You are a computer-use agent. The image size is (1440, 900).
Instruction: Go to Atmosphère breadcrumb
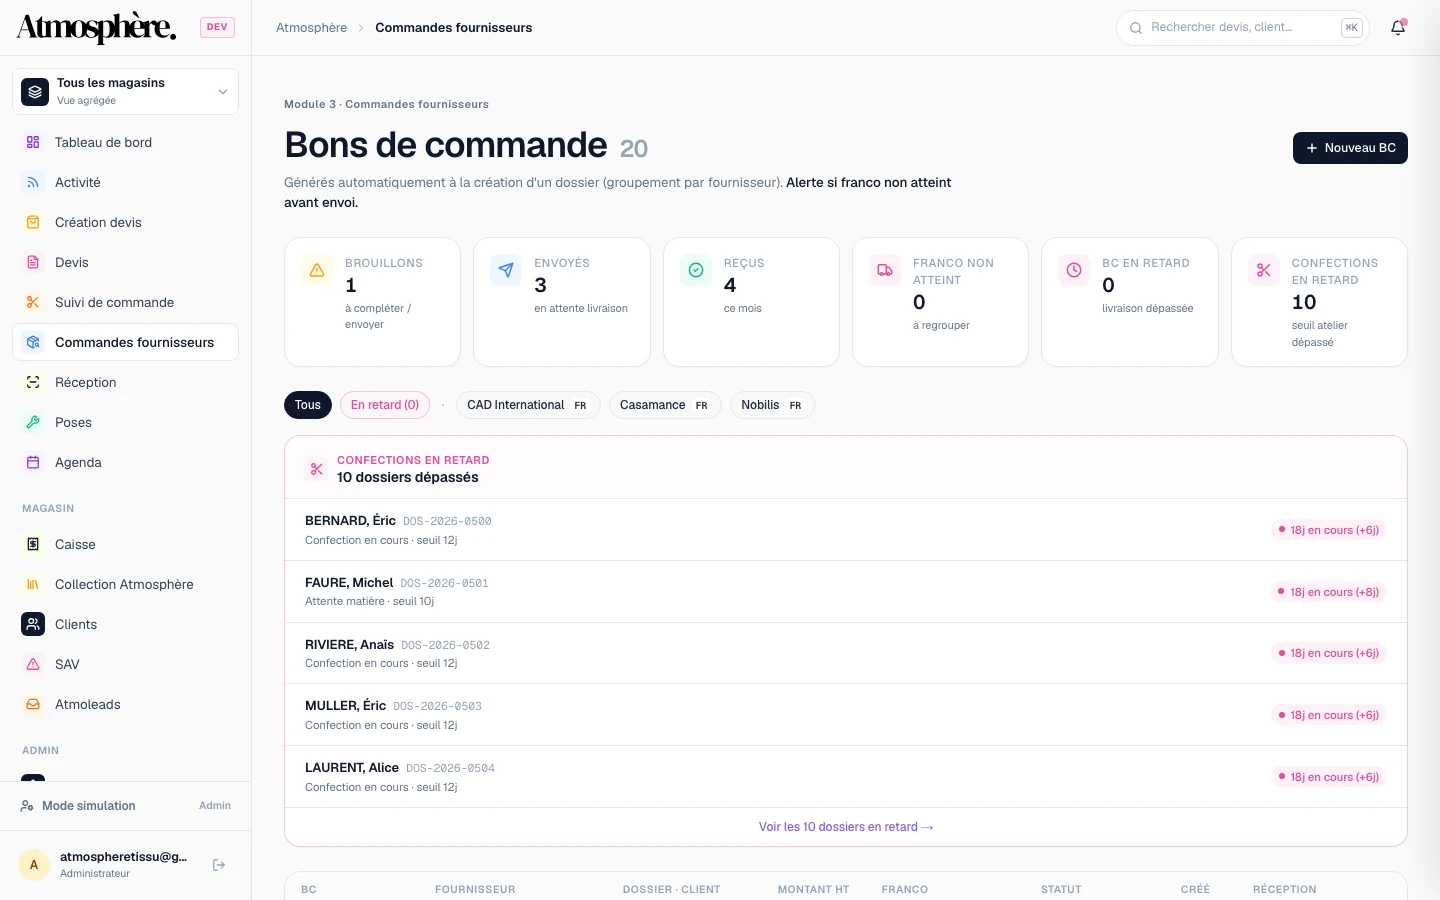[312, 28]
